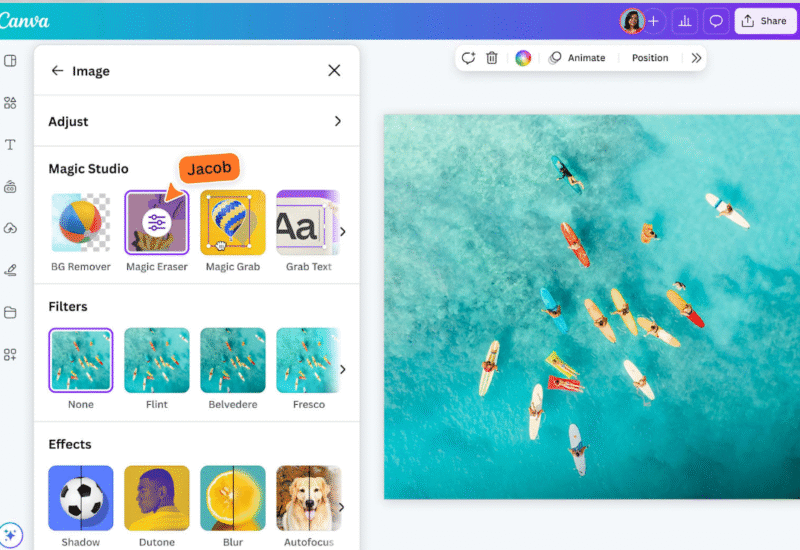Open the Brand hub sidebar icon
This screenshot has width=800, height=550.
click(x=10, y=187)
